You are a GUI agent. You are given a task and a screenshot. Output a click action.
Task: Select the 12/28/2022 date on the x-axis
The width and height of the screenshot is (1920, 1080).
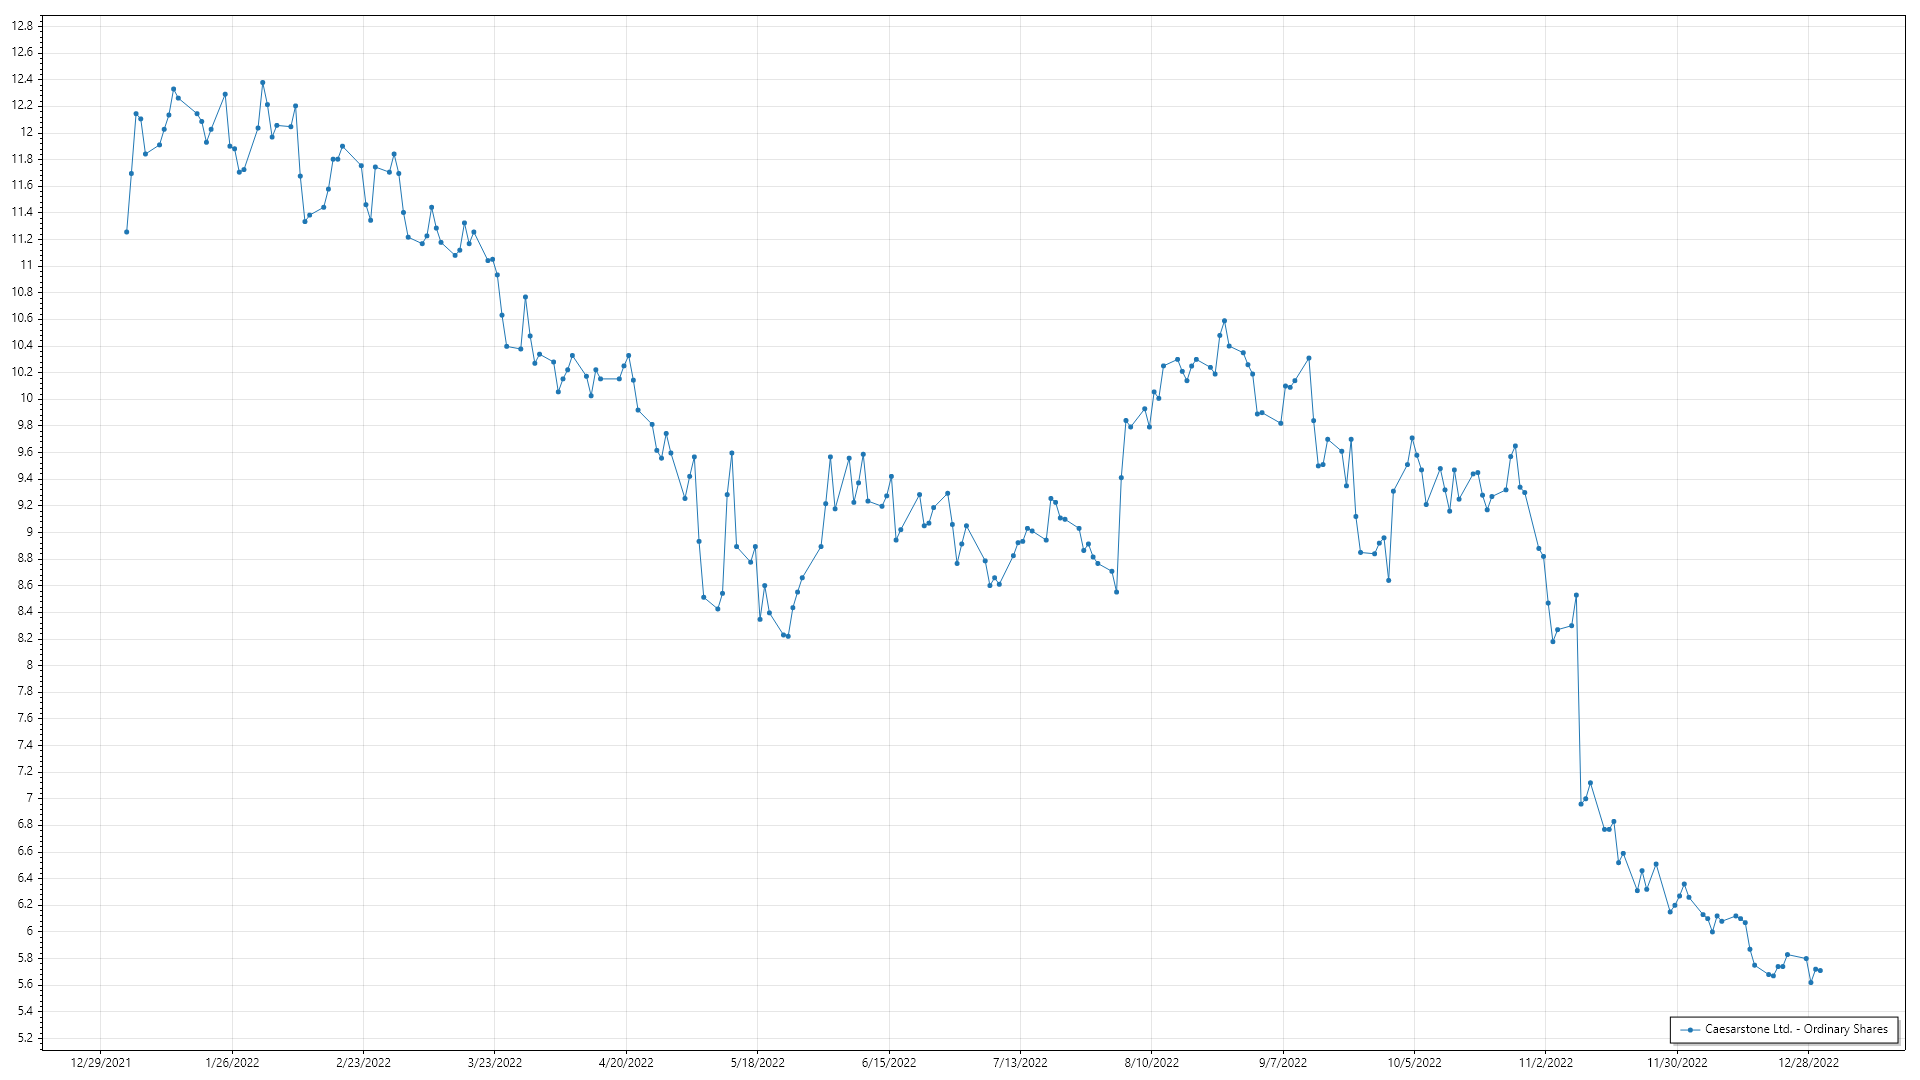1808,1063
